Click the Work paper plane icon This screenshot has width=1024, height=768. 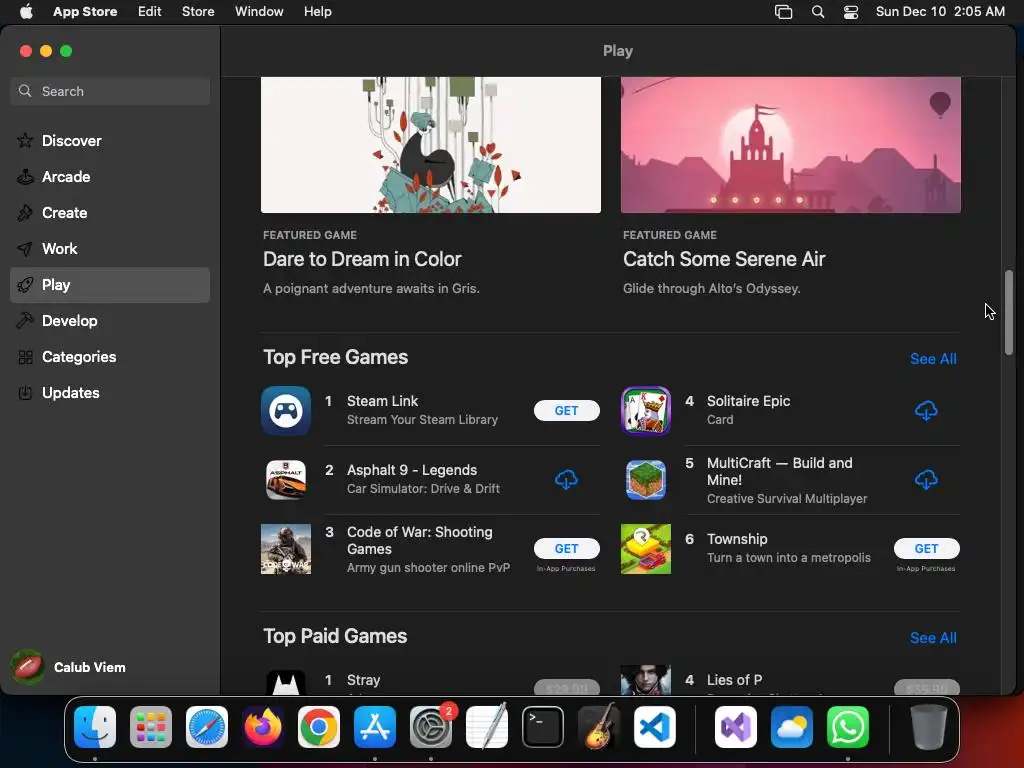pos(25,249)
